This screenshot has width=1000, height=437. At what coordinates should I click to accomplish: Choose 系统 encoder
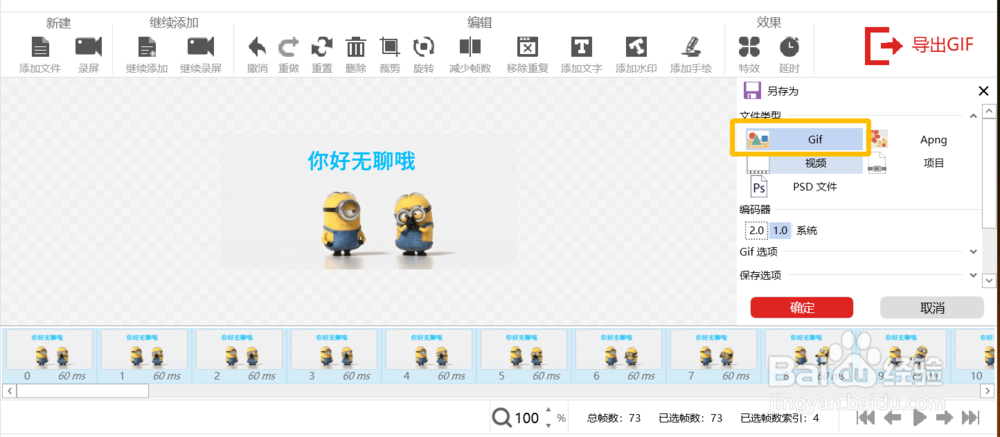pos(806,230)
